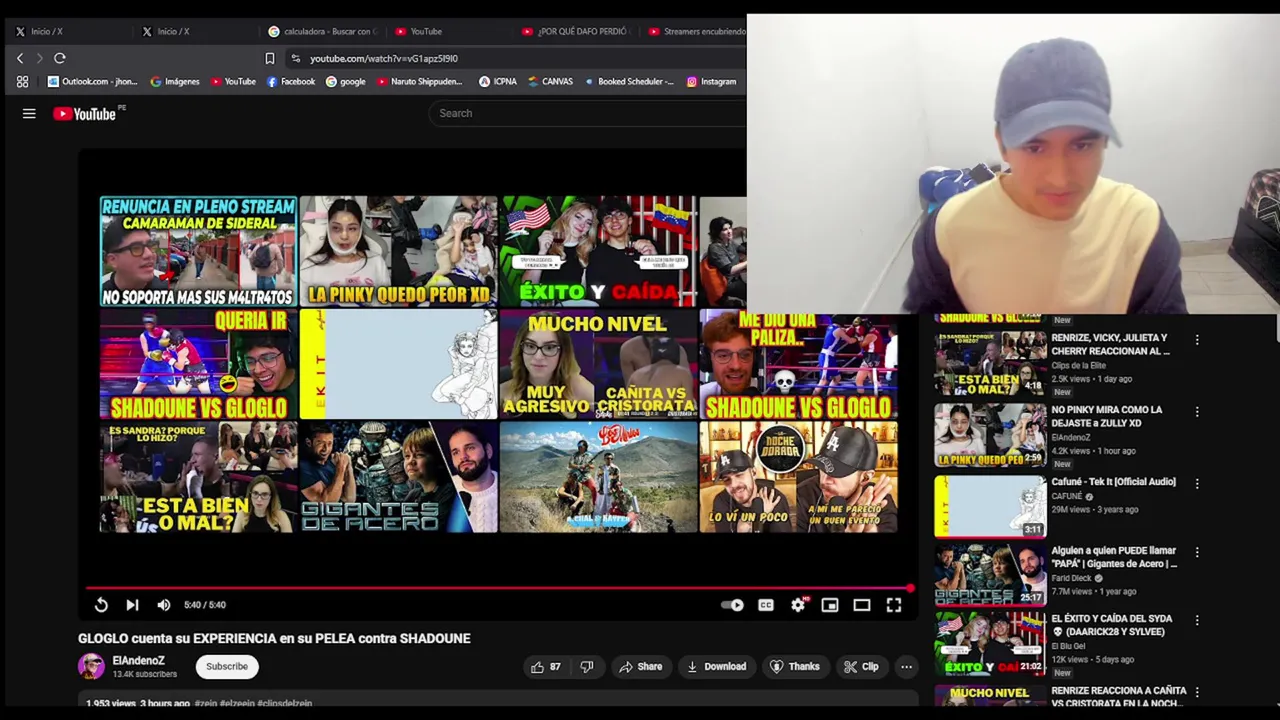This screenshot has width=1280, height=720.
Task: Switch to the second Inicio / X tab
Action: [x=195, y=31]
